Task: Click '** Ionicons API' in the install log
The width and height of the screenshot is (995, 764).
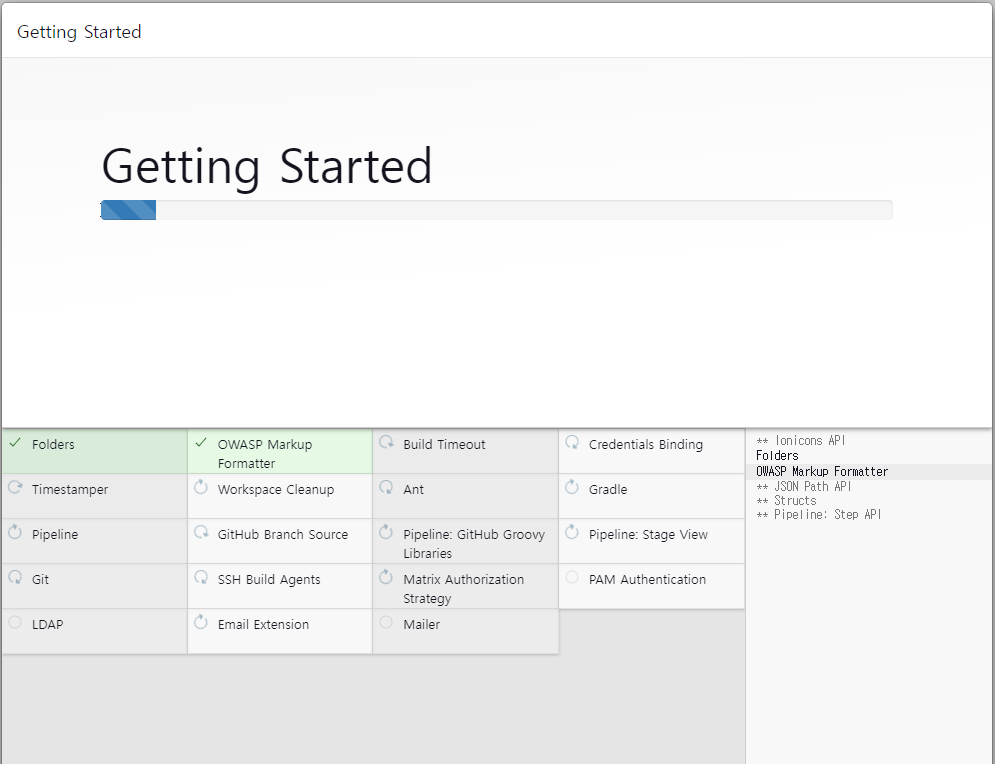Action: 801,440
